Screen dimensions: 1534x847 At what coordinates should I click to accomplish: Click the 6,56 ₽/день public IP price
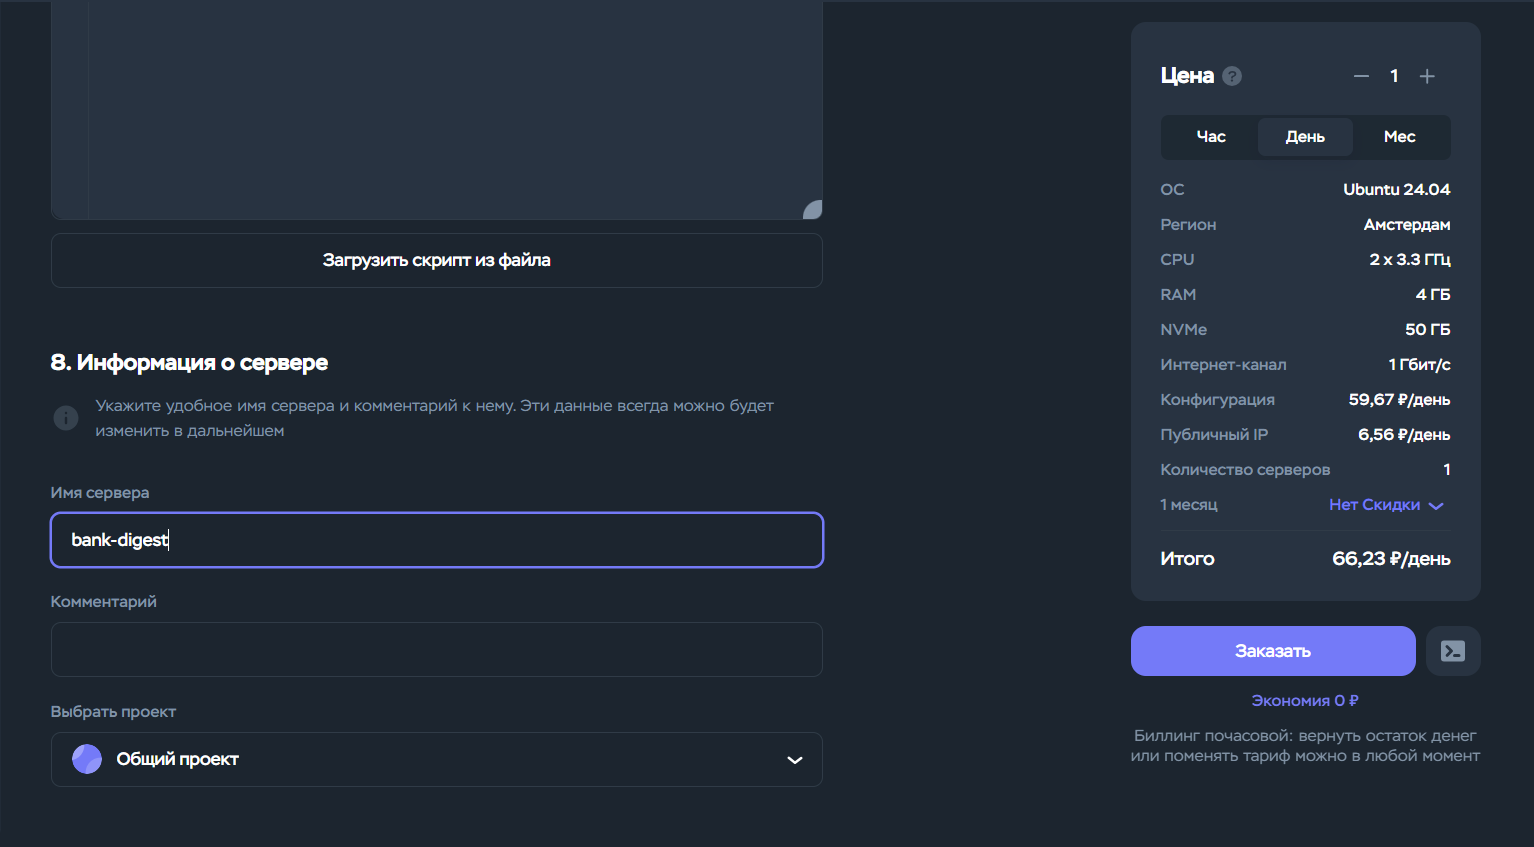click(x=1404, y=435)
